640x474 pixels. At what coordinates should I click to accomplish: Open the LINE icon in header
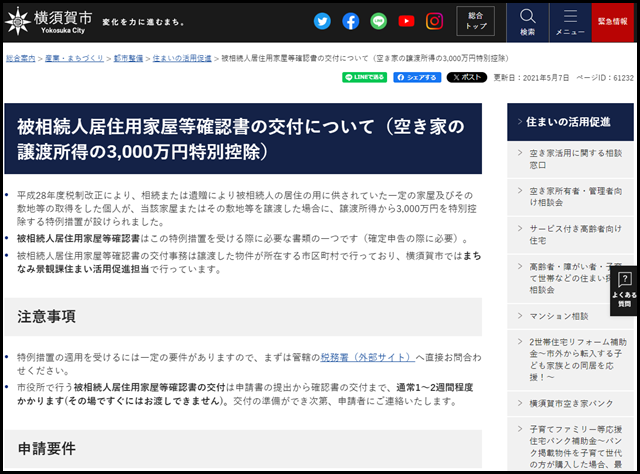pyautogui.click(x=378, y=21)
